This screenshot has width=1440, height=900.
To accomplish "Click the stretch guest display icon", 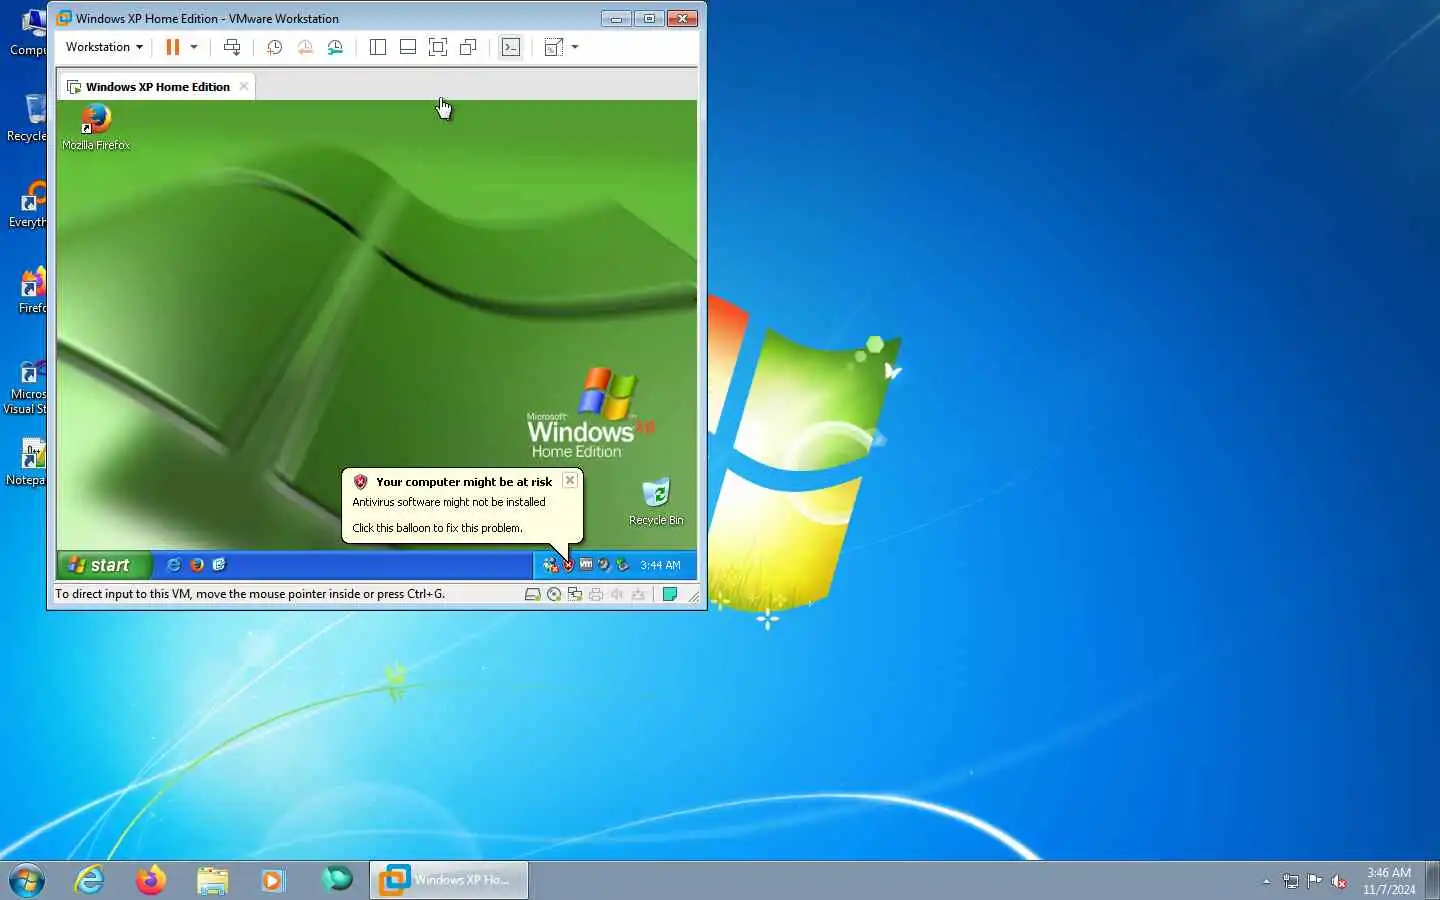I will click(x=553, y=47).
